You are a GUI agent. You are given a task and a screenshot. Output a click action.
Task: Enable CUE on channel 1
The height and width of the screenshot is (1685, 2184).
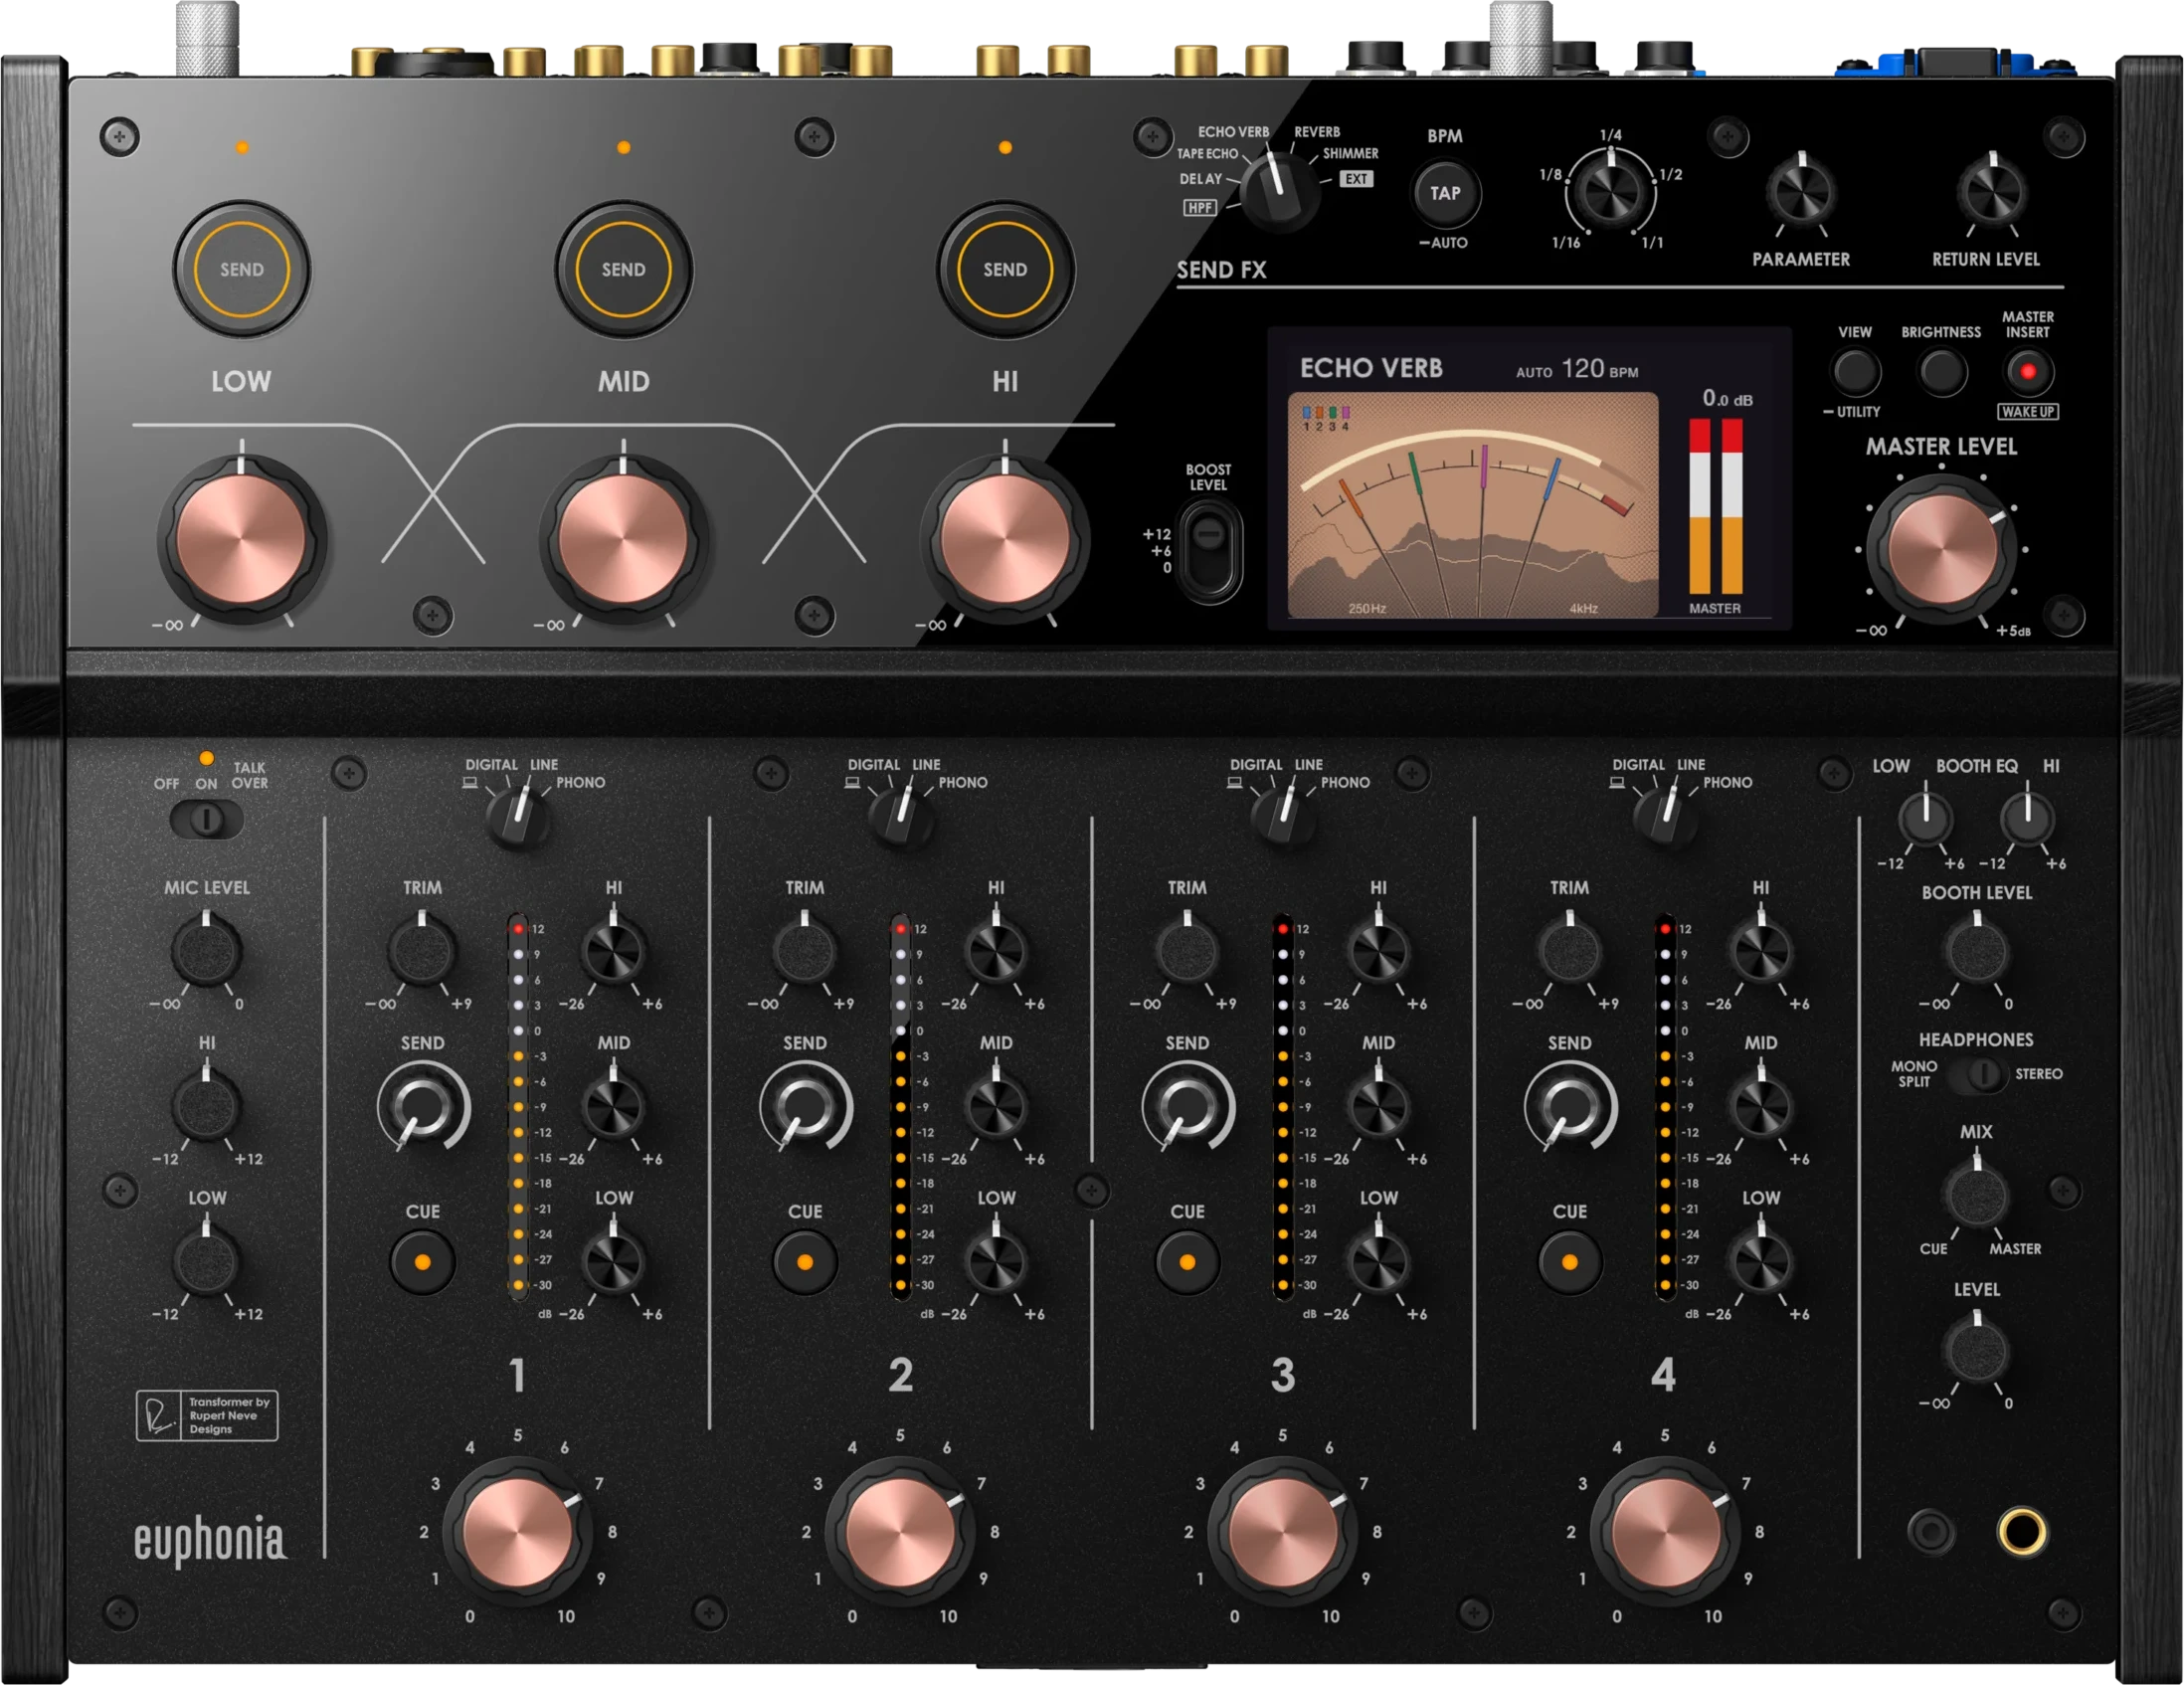coord(422,1262)
